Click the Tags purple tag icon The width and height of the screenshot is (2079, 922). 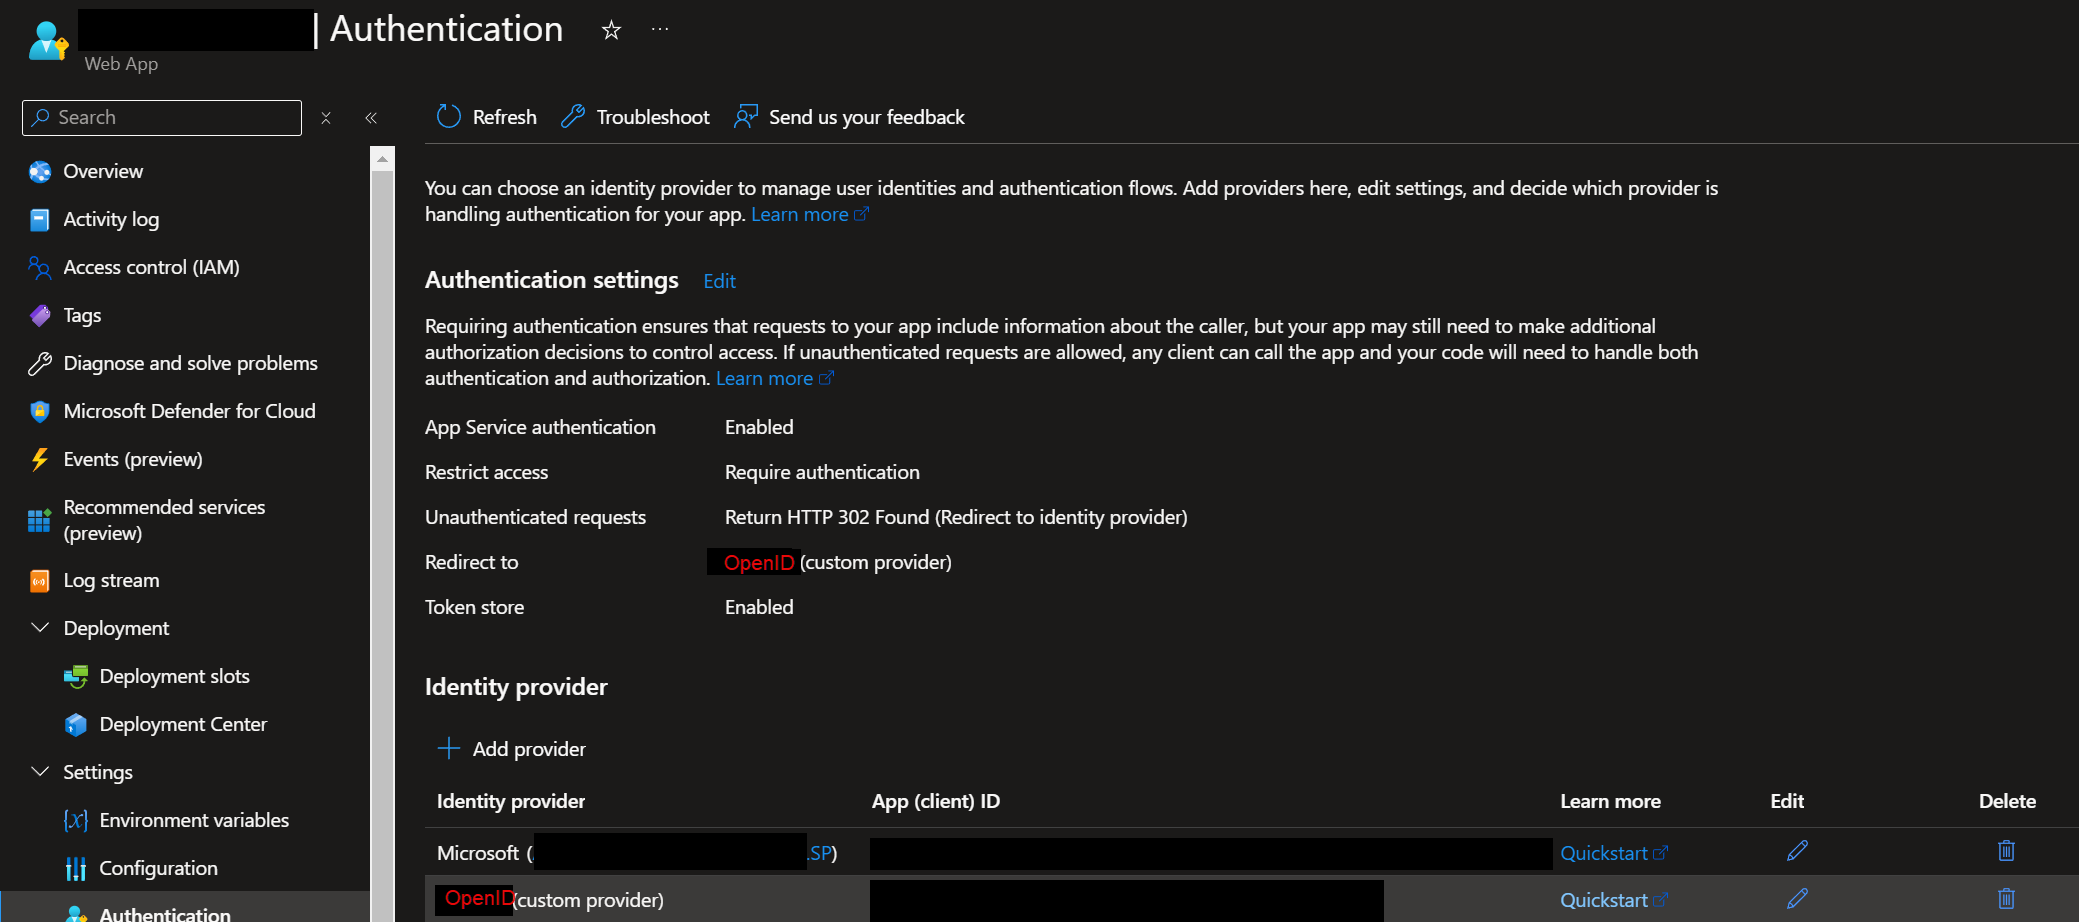pyautogui.click(x=40, y=316)
